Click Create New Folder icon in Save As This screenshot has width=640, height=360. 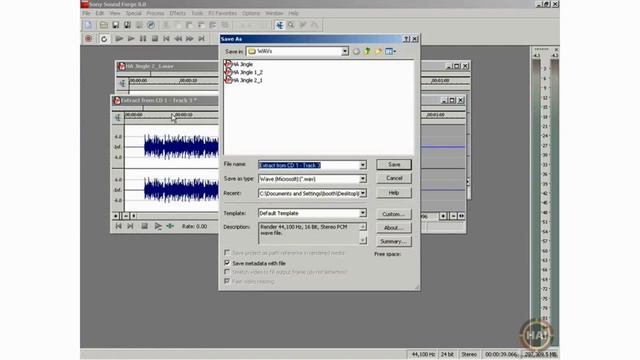(378, 51)
